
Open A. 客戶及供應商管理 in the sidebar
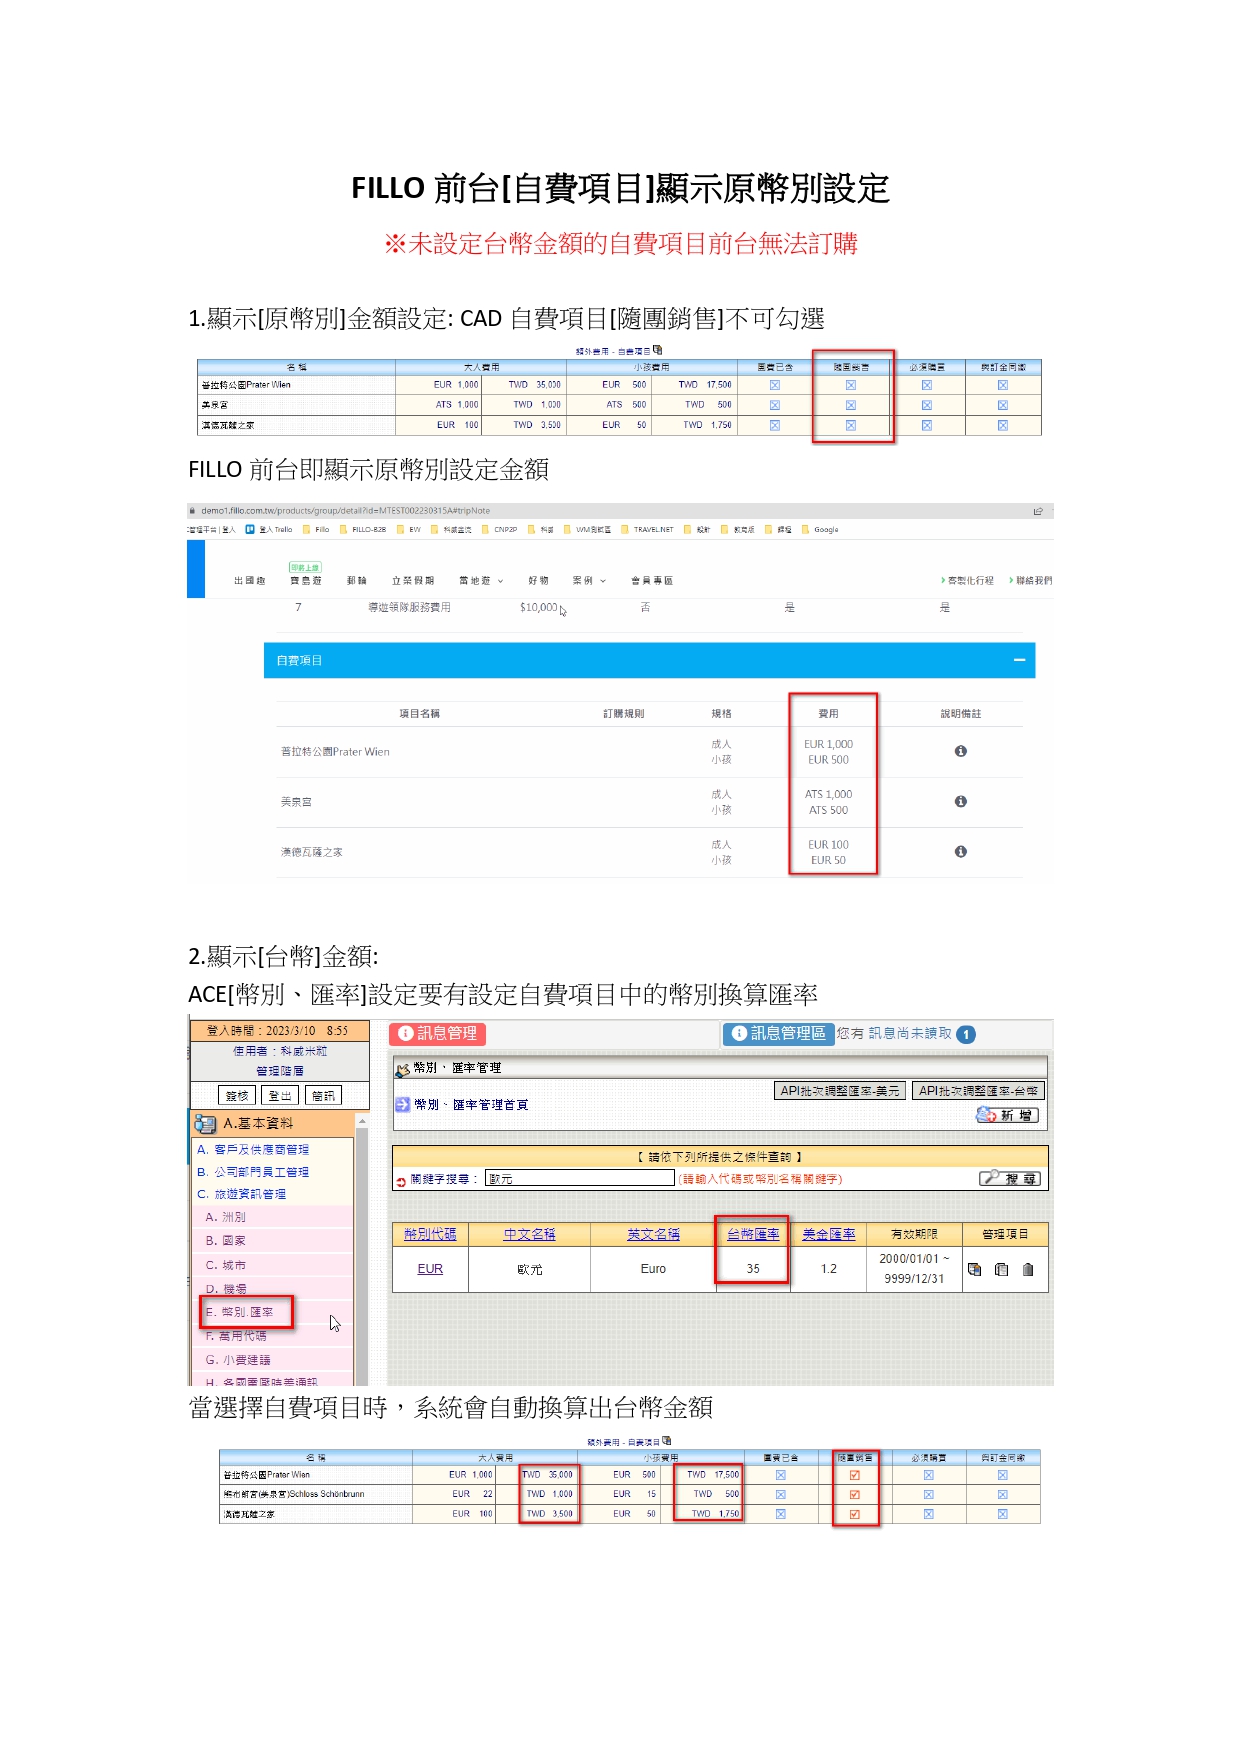253,1150
